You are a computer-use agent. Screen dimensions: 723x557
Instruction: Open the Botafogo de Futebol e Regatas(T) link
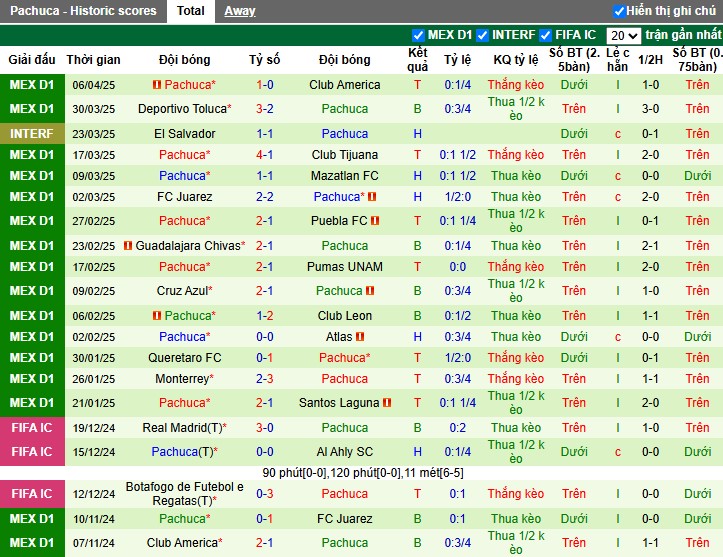(x=184, y=494)
